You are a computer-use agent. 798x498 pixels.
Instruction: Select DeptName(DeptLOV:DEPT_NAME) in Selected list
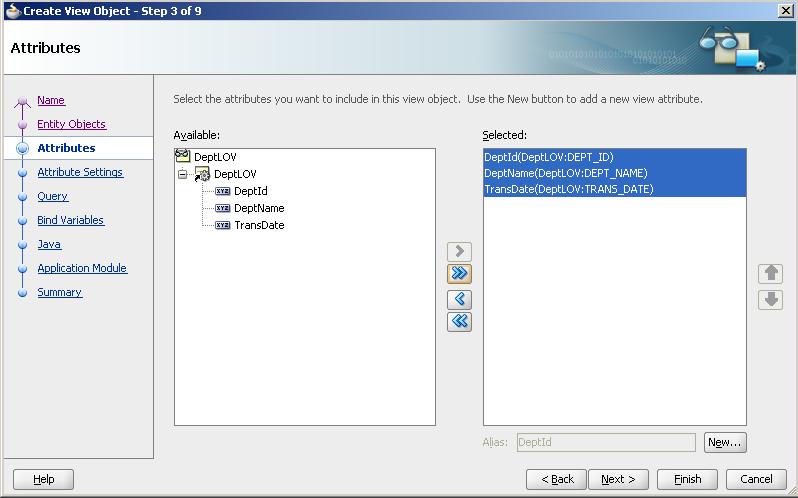(x=614, y=173)
